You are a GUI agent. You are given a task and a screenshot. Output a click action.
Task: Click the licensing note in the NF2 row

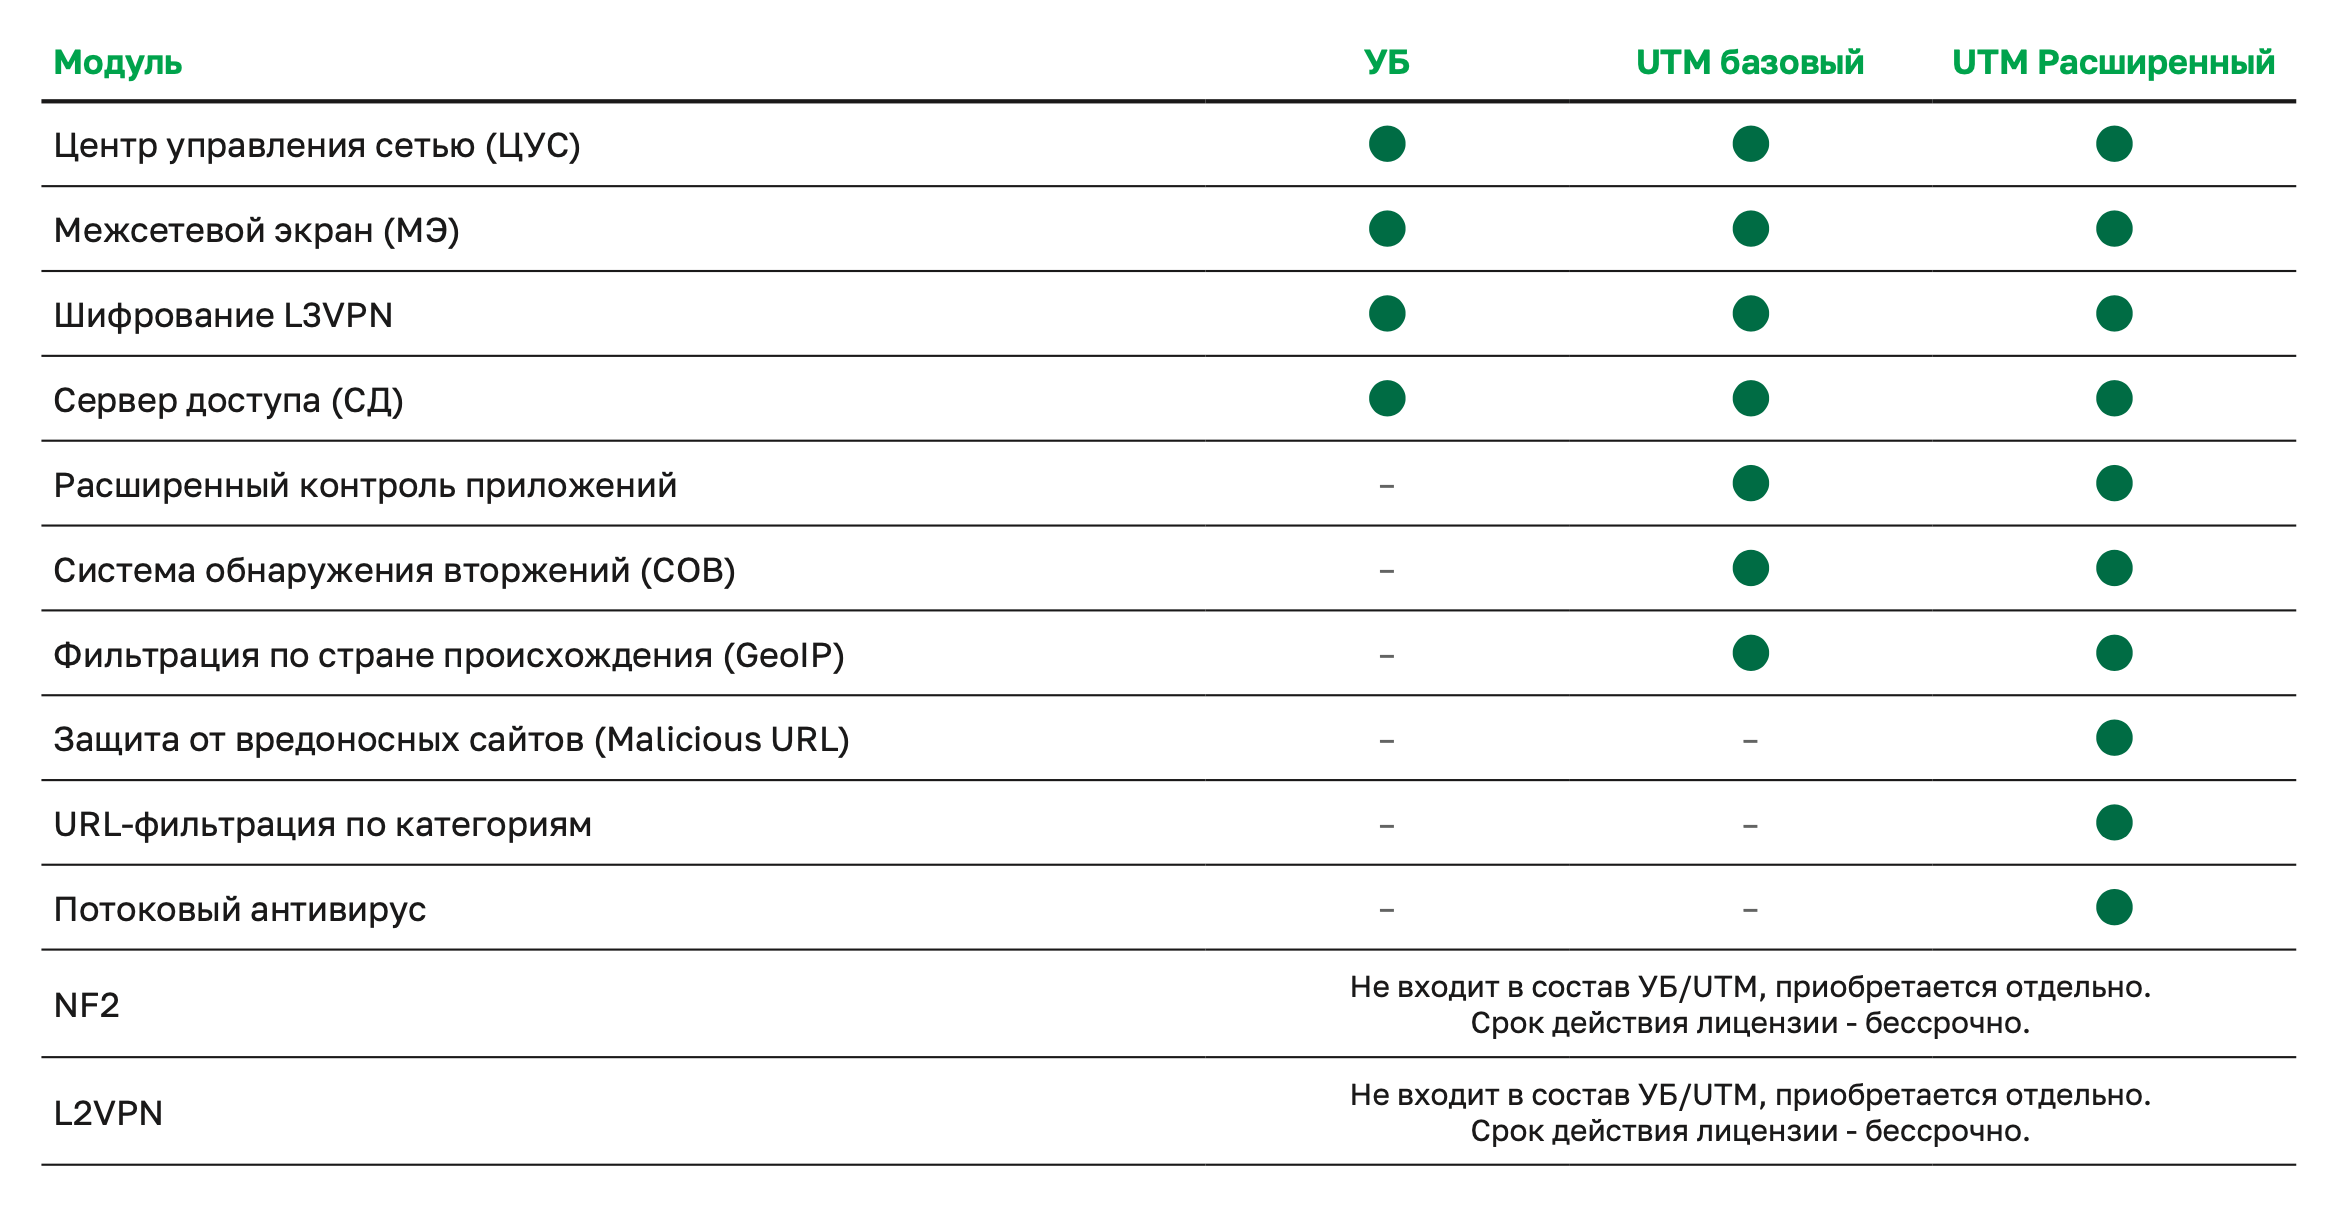tap(1750, 1005)
